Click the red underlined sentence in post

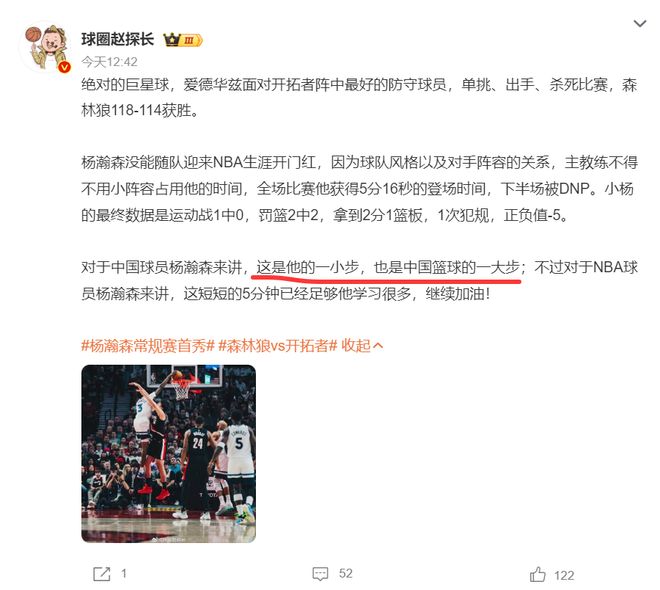coord(388,267)
